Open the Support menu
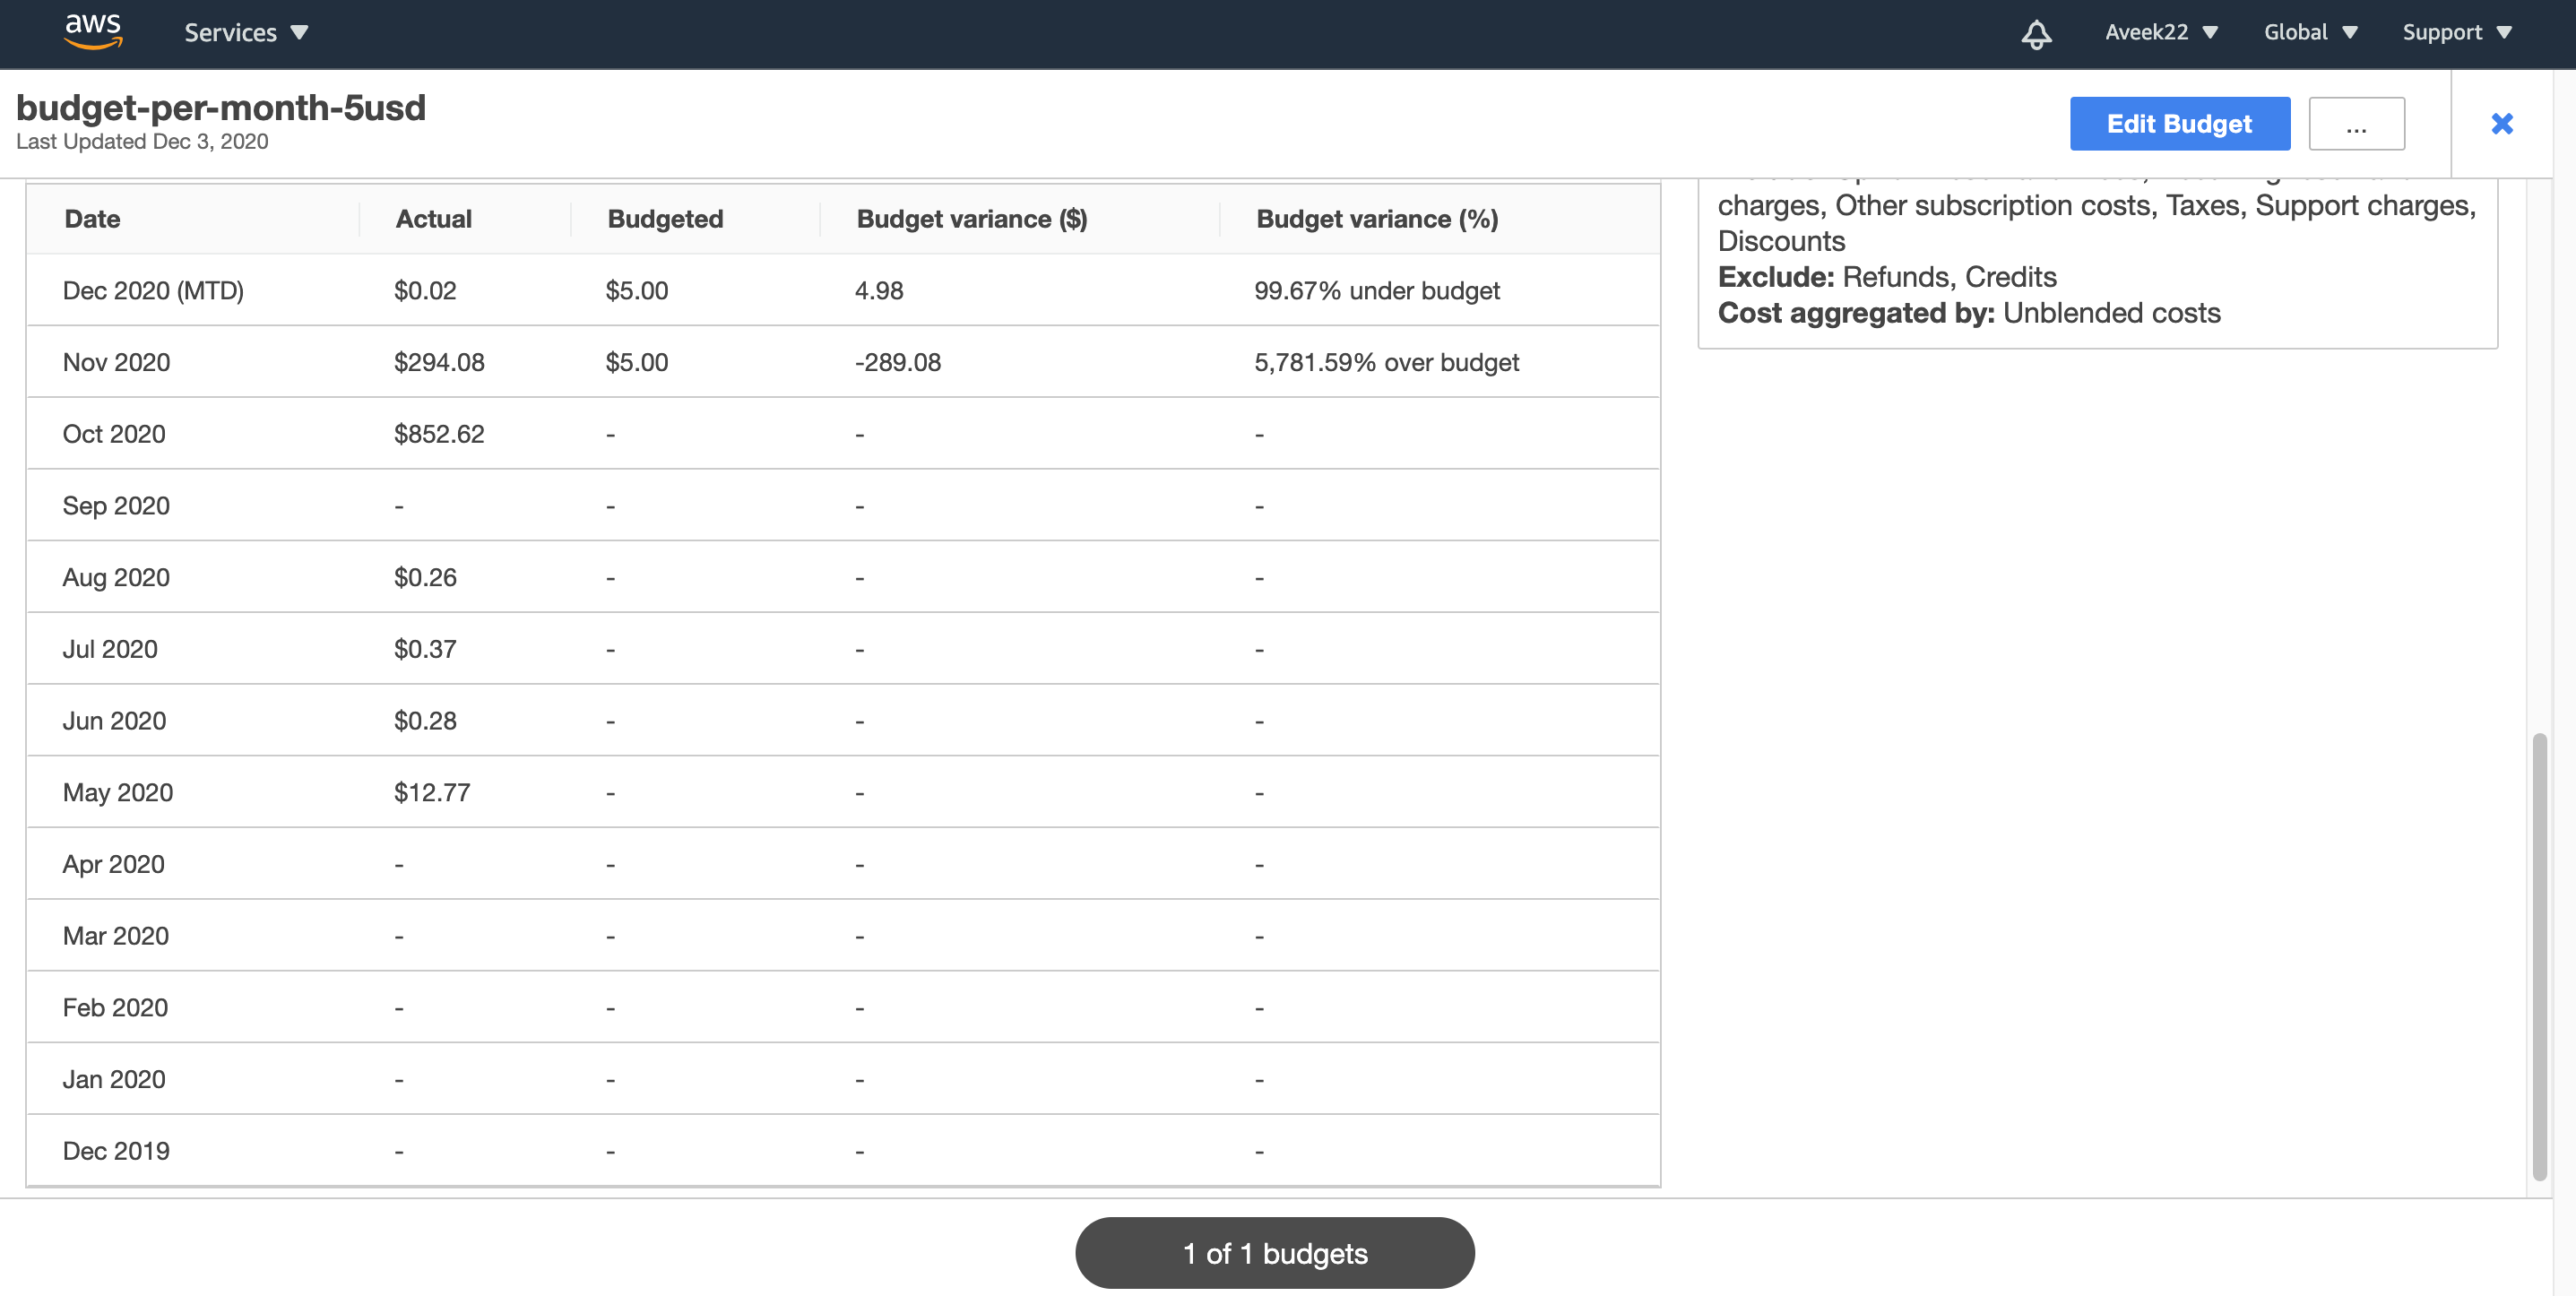The image size is (2576, 1296). coord(2456,32)
